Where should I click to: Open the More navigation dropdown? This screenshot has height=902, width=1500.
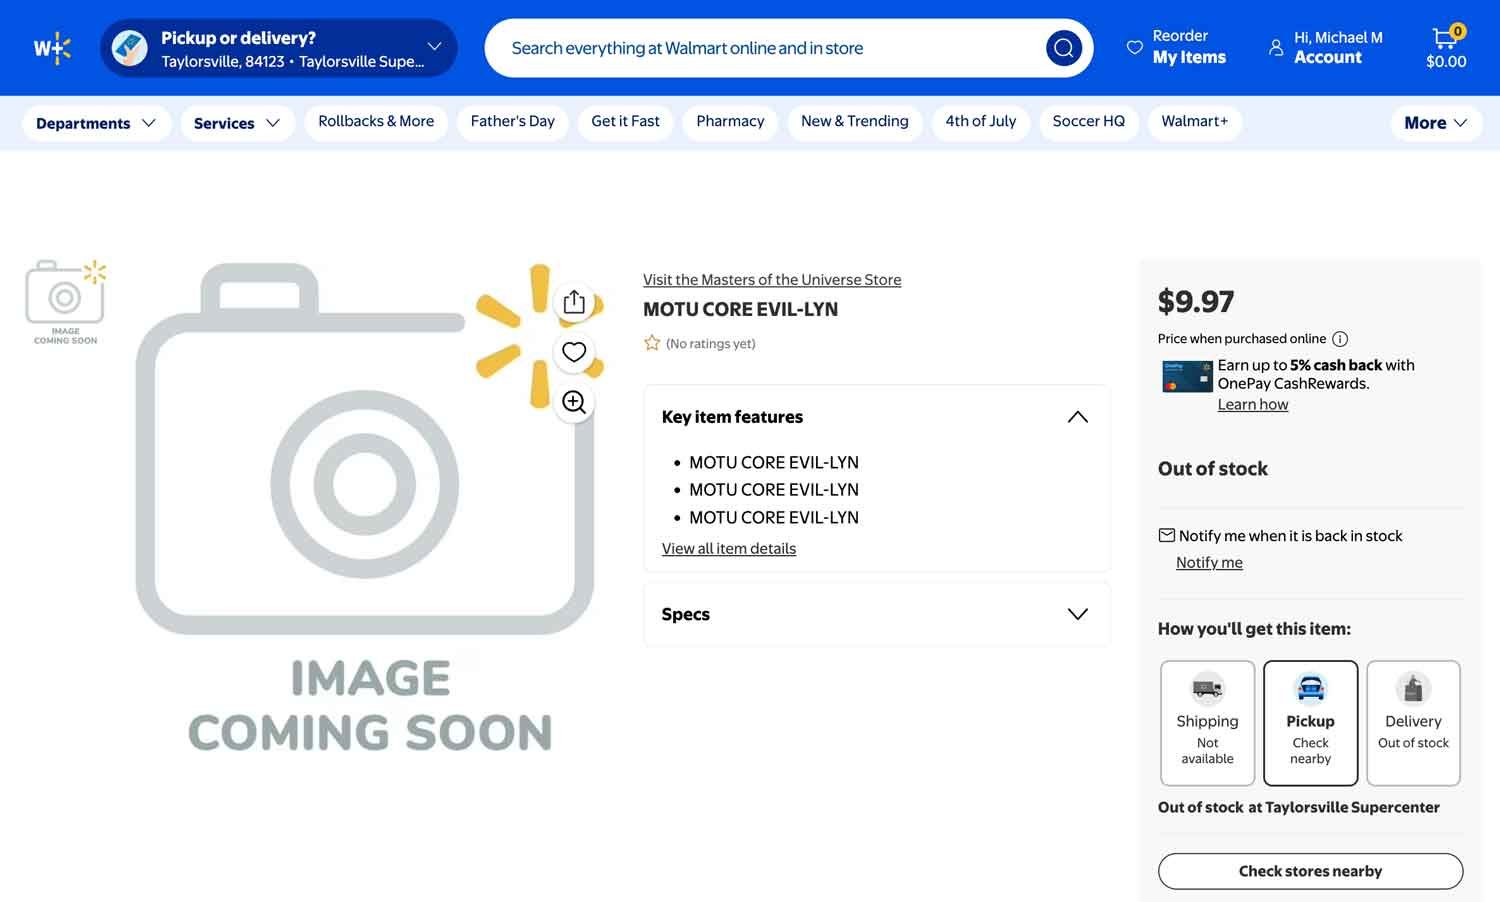tap(1436, 123)
